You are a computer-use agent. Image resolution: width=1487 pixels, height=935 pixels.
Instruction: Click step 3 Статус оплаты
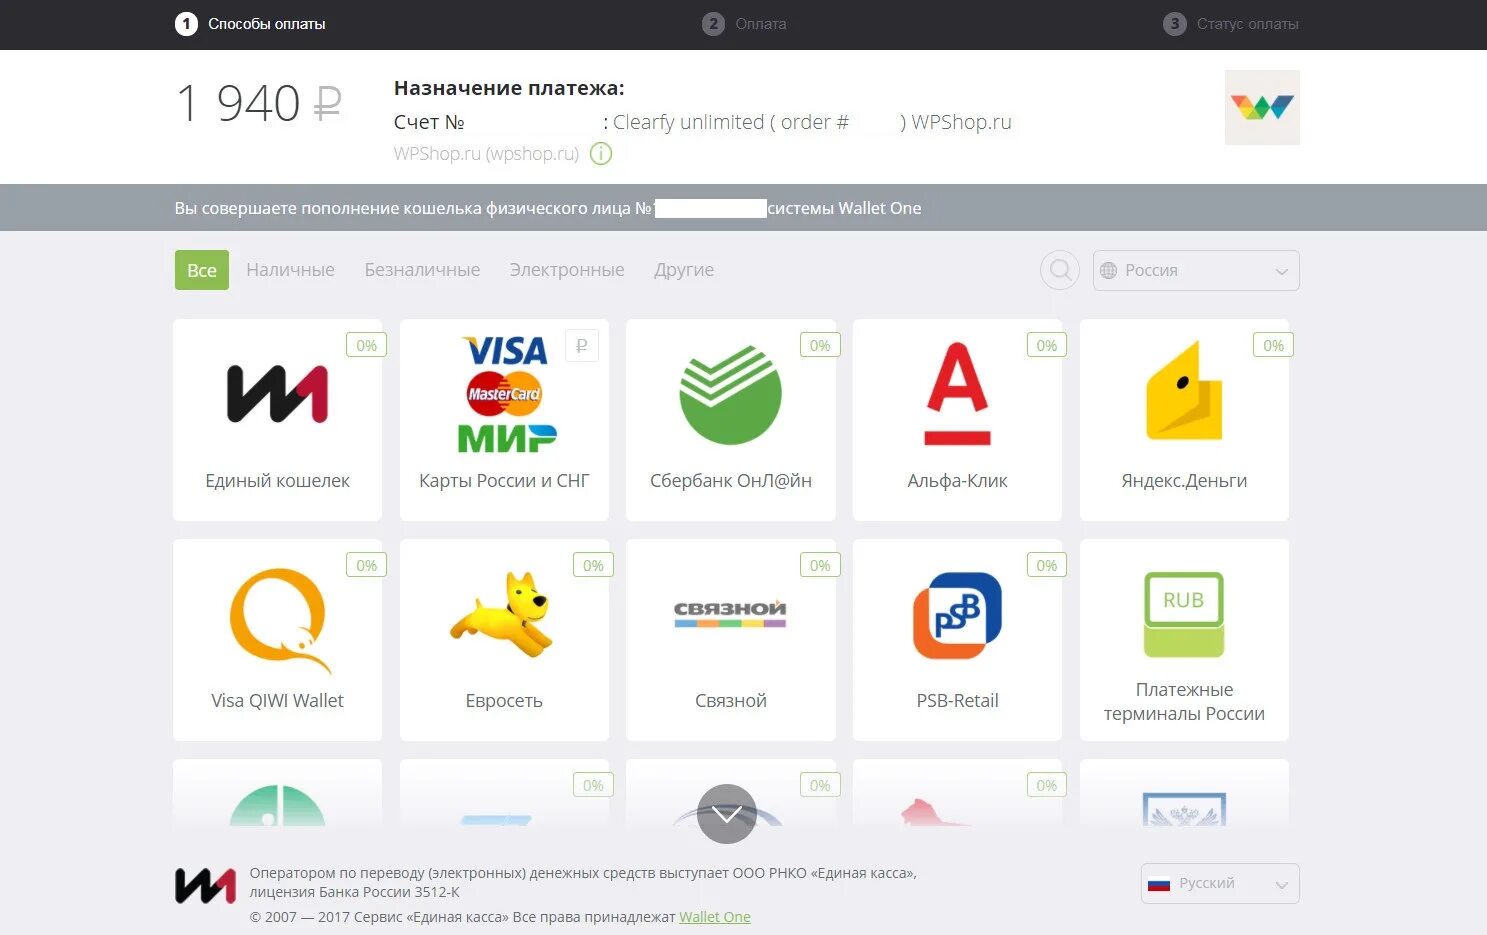tap(1231, 24)
